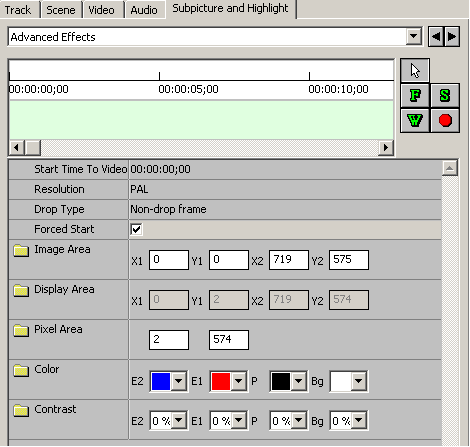Click the green W tool button
The image size is (470, 447).
[415, 120]
